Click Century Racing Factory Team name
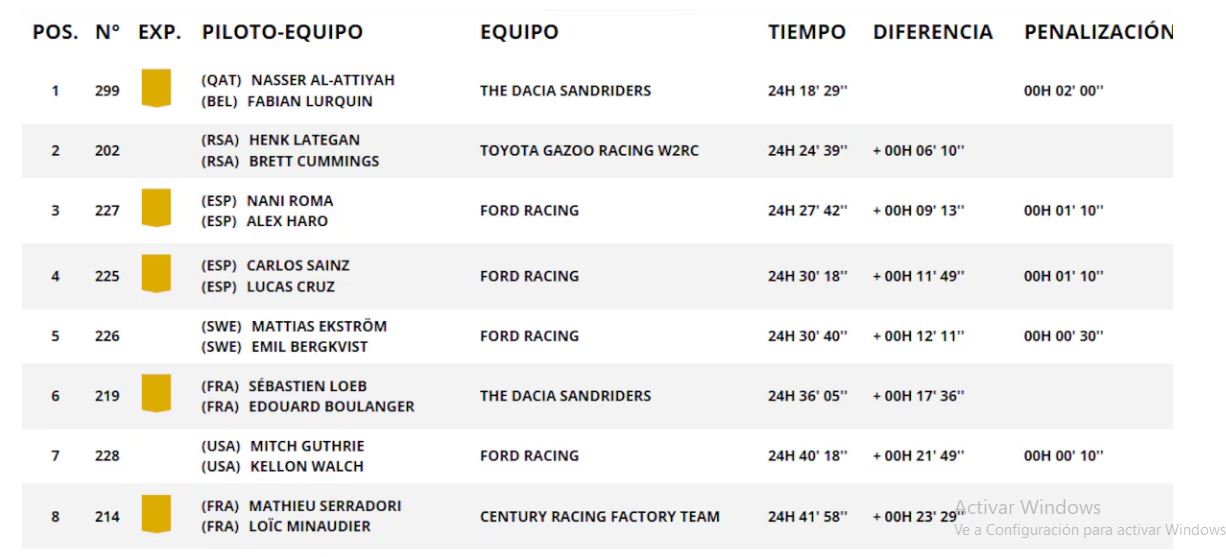The height and width of the screenshot is (557, 1226). pos(599,517)
